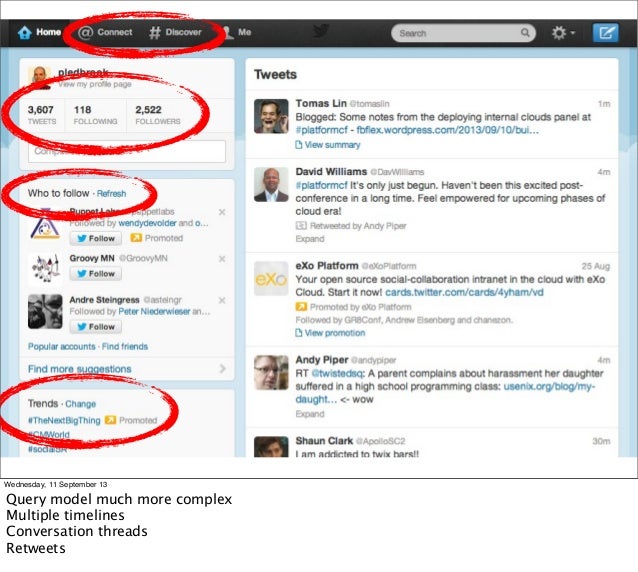
Task: Click the 1m timestamp on Tomas Lin tweet
Action: pyautogui.click(x=604, y=104)
